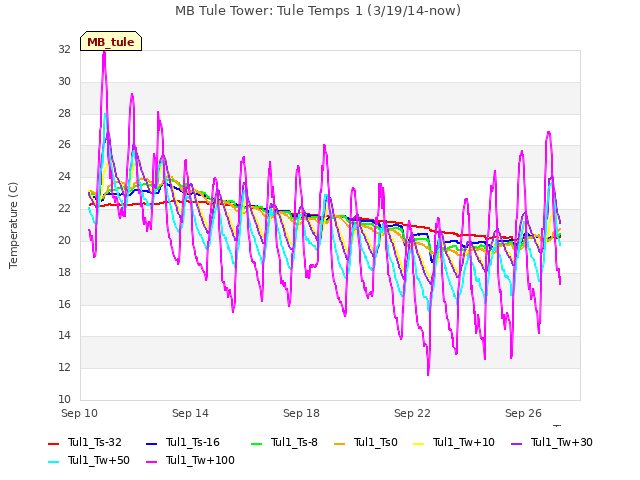
Task: Toggle the Tul1_Tw+30 legend entry
Action: coord(551,442)
